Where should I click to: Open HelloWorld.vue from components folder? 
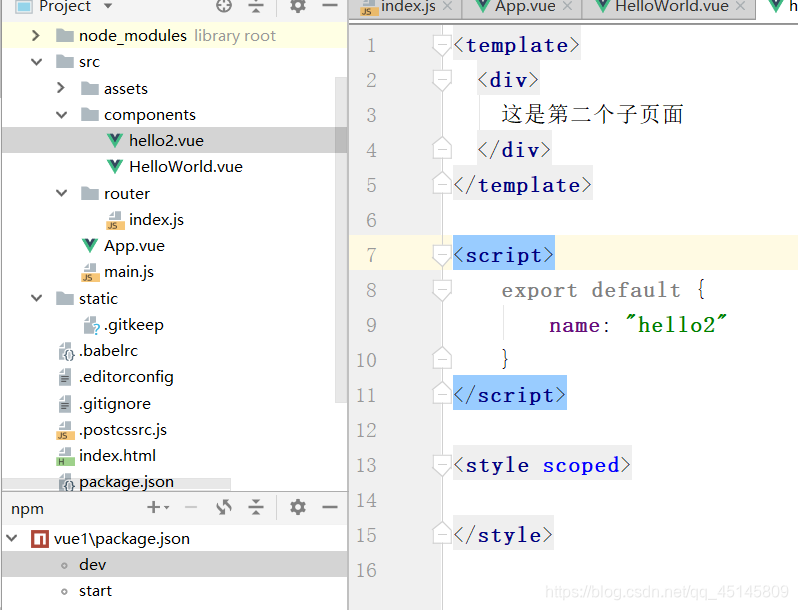point(175,167)
